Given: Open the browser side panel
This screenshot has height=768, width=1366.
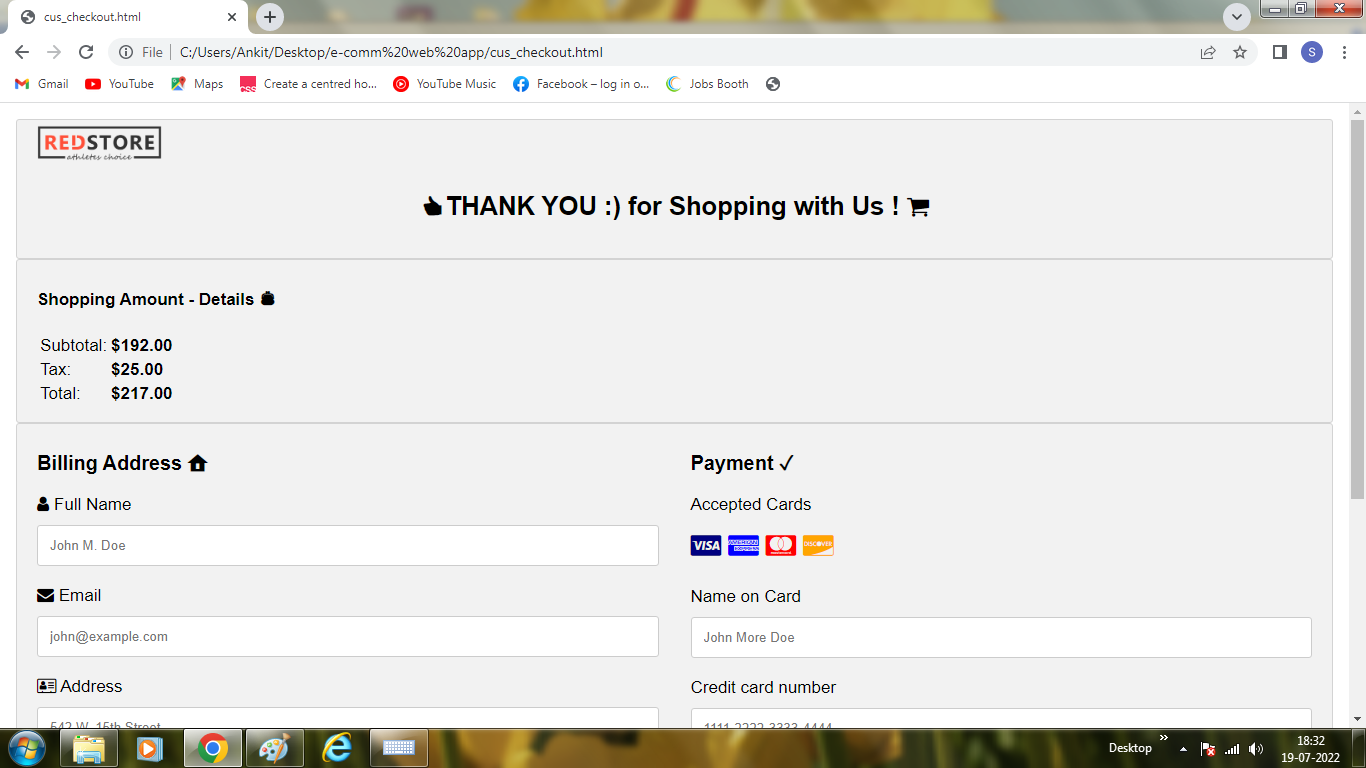Looking at the screenshot, I should pos(1279,52).
